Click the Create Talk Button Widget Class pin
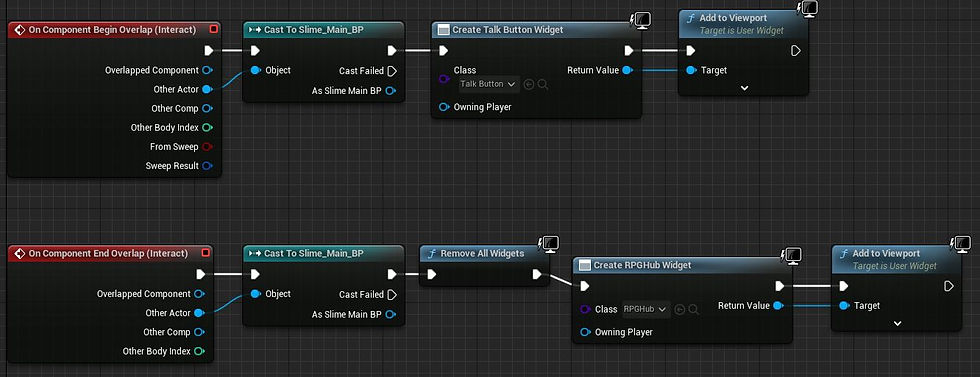 coord(444,79)
